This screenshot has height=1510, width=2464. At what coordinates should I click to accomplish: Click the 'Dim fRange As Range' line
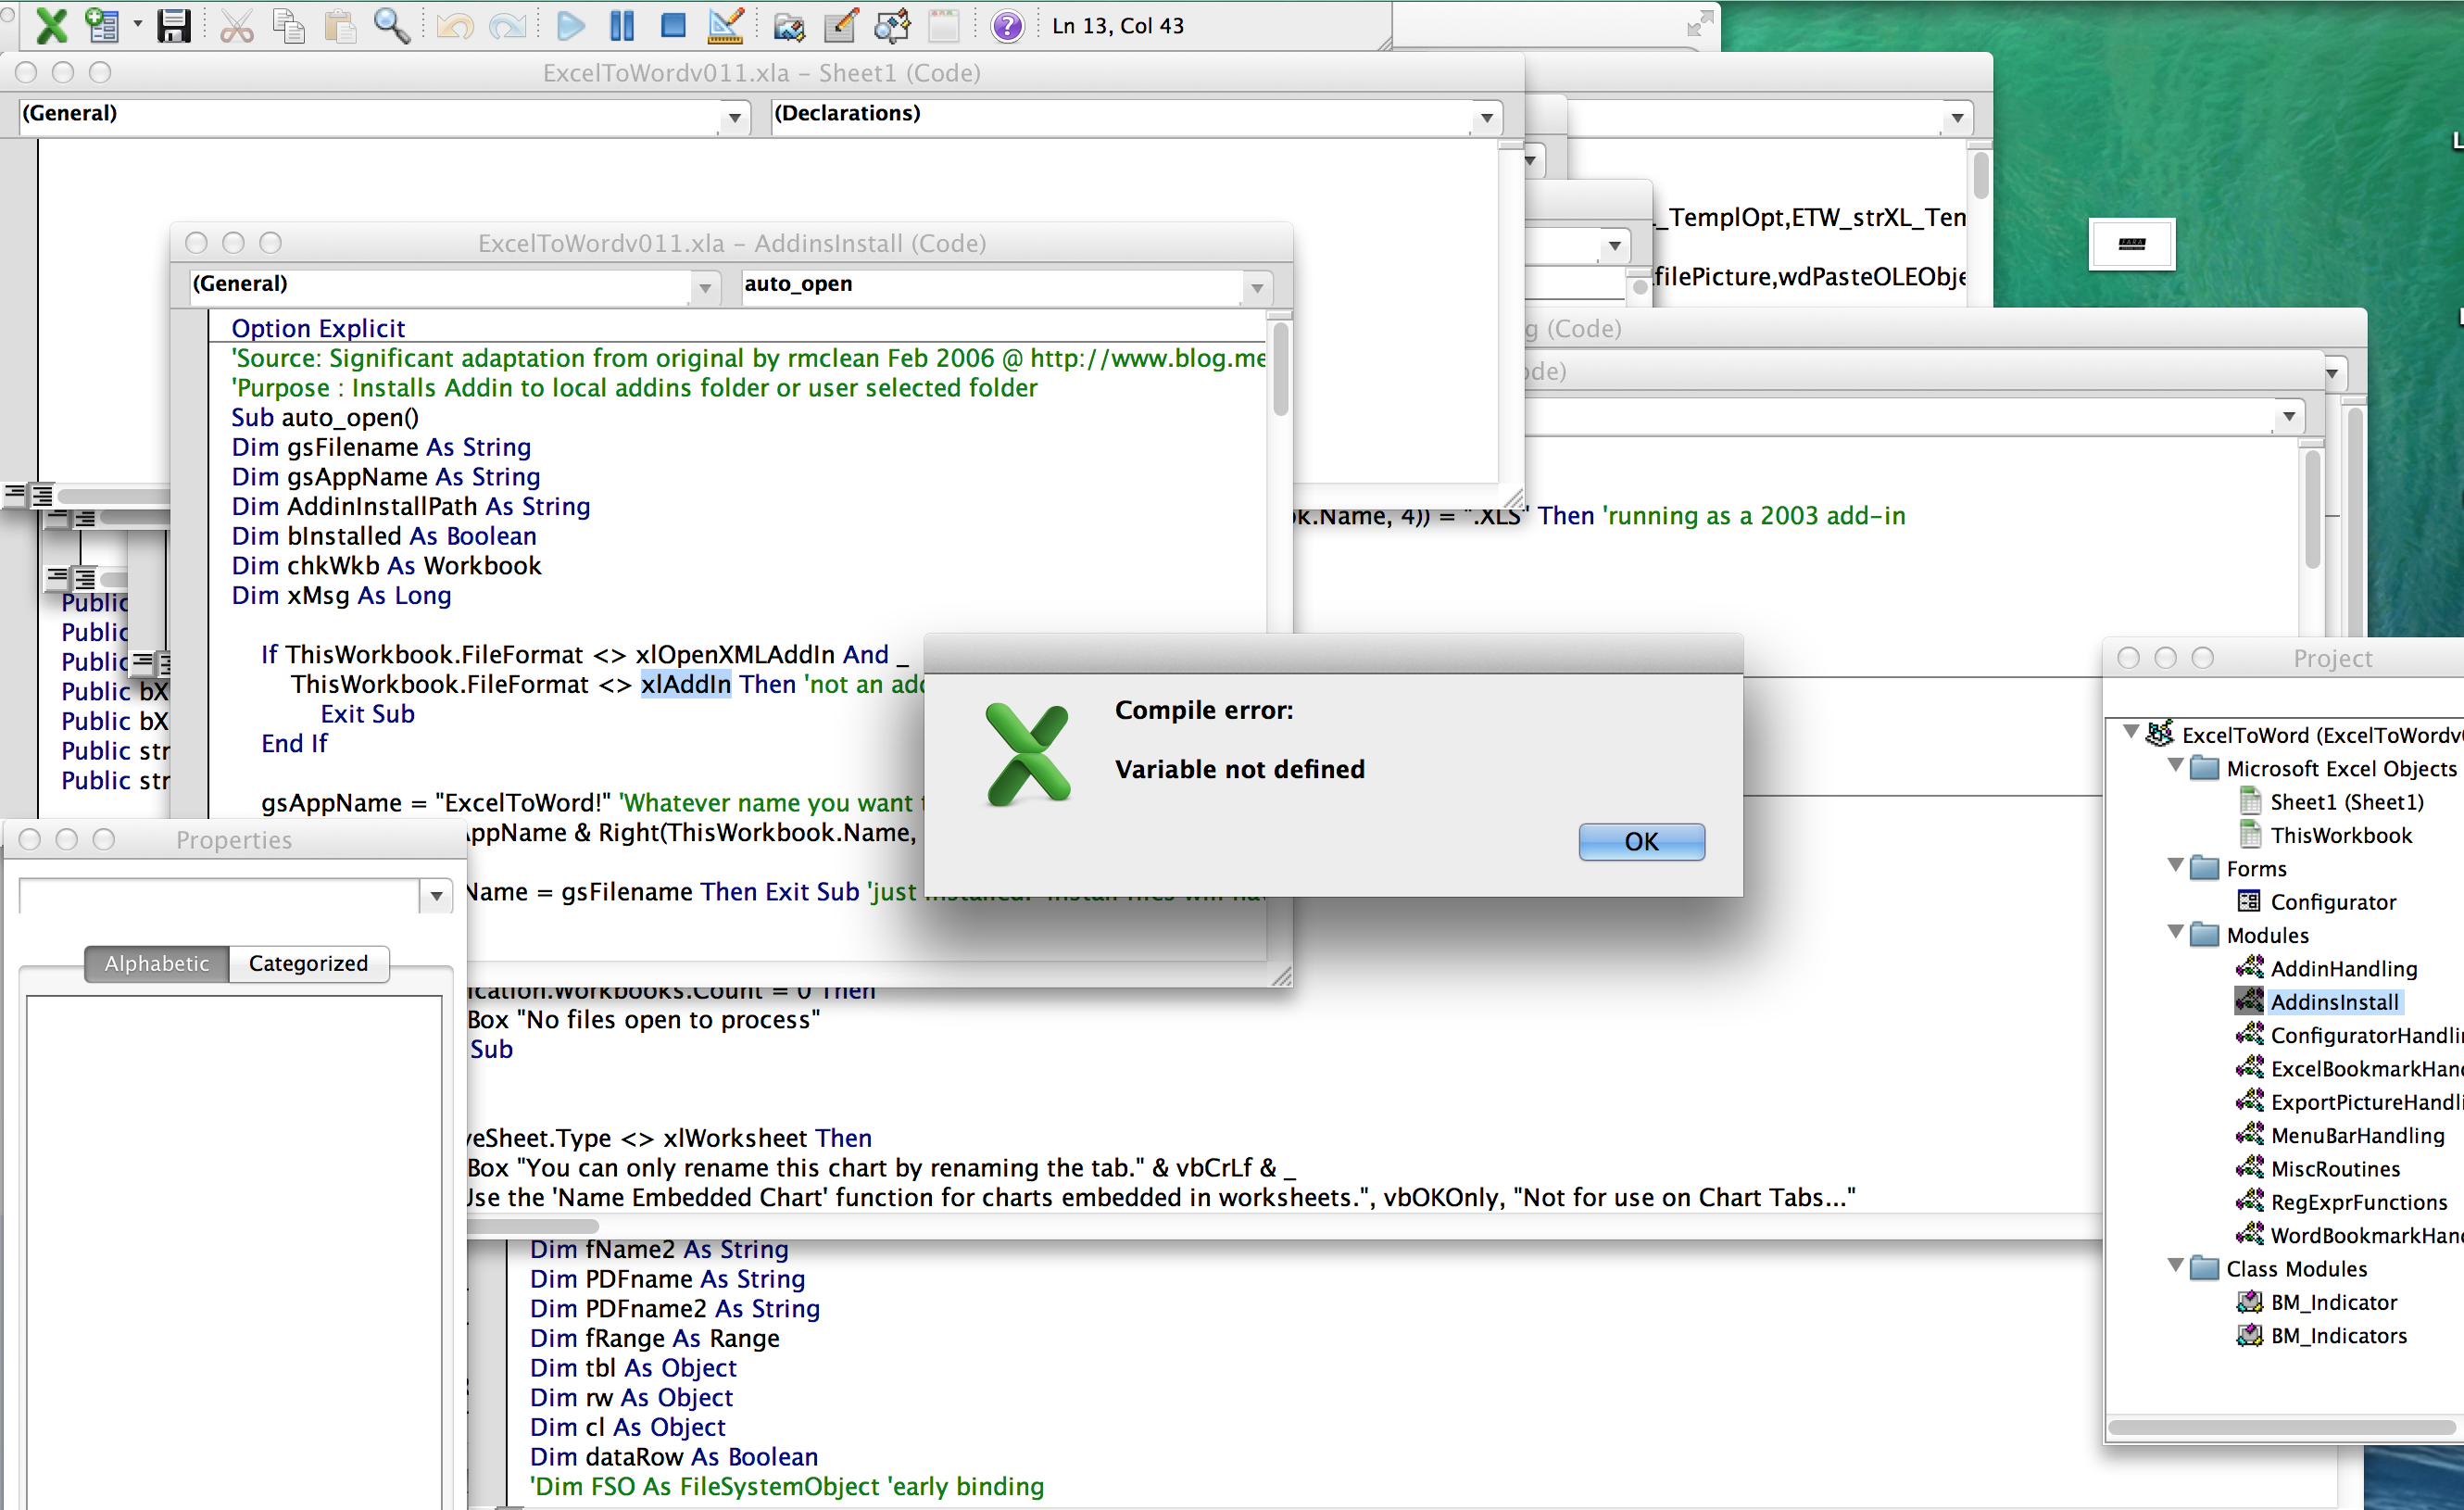[x=655, y=1338]
